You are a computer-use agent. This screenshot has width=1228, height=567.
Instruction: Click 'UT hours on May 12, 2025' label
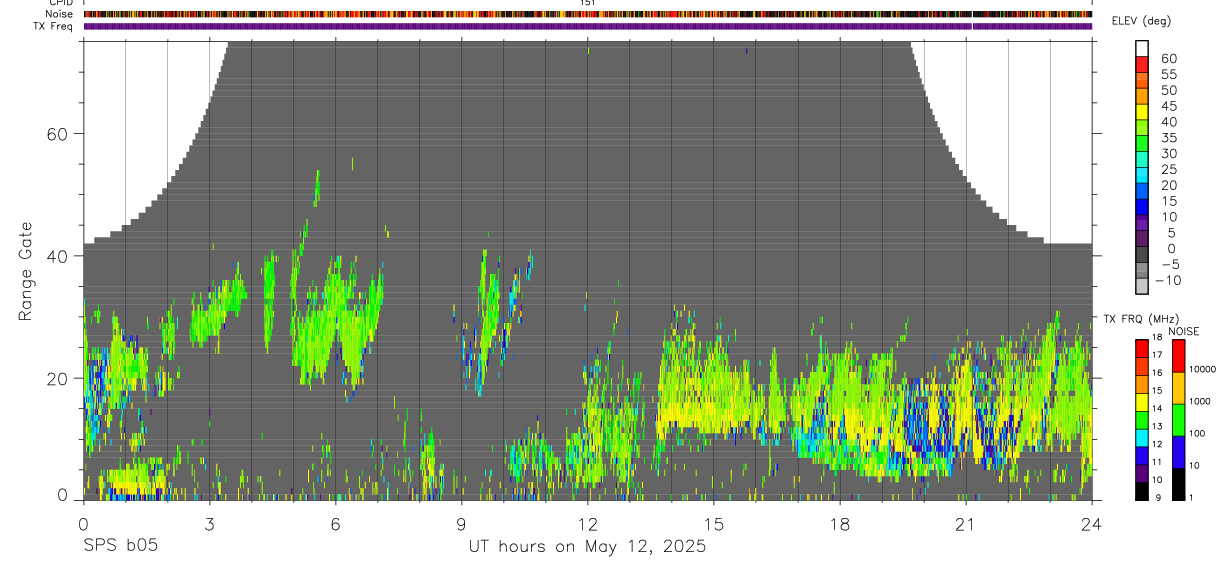(x=587, y=546)
